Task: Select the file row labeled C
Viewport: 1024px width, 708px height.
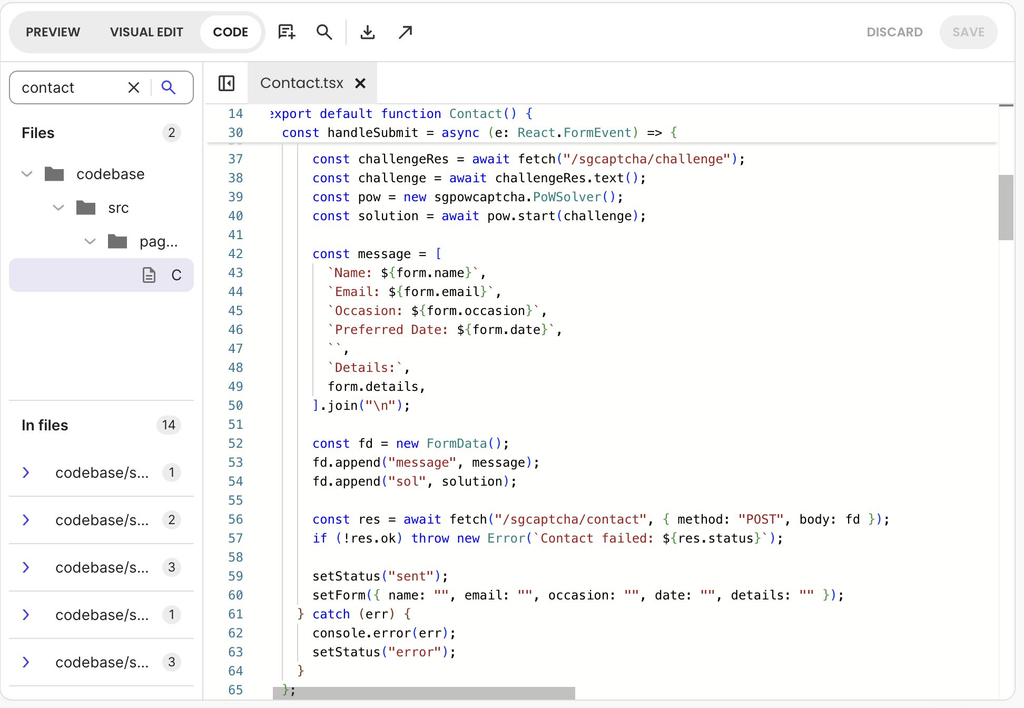Action: point(101,275)
